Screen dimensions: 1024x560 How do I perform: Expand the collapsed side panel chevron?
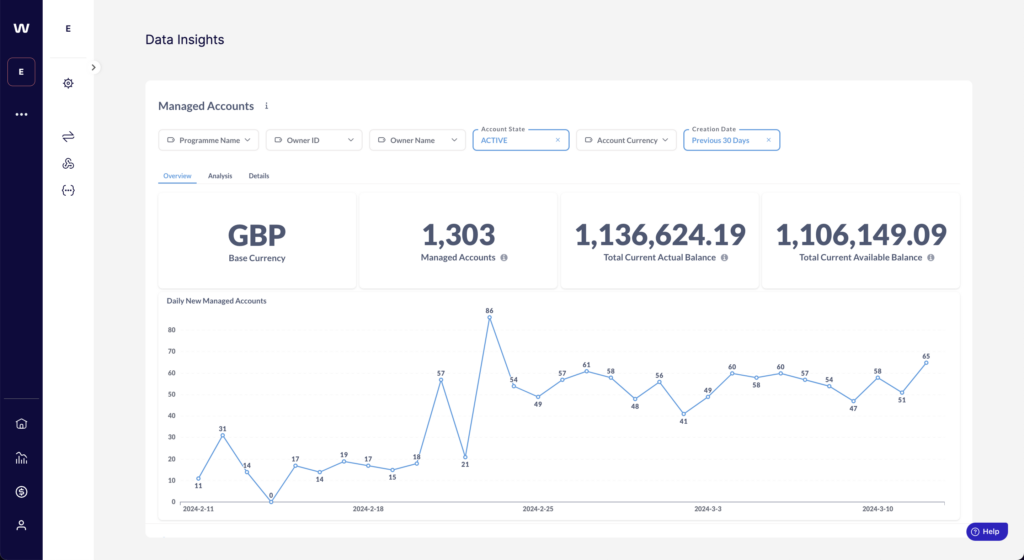tap(93, 67)
